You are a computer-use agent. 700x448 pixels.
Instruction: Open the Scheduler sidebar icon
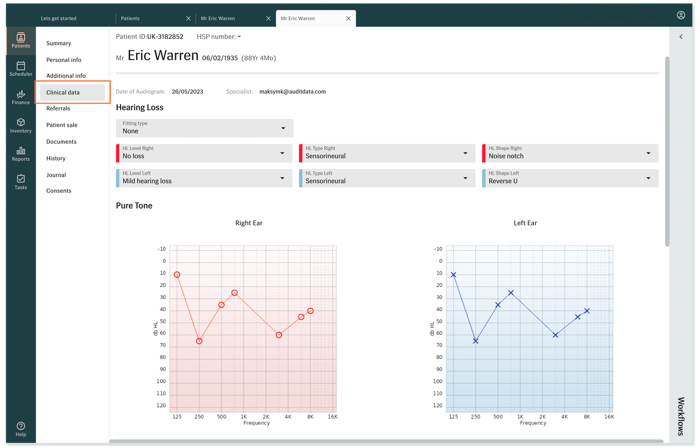(20, 69)
